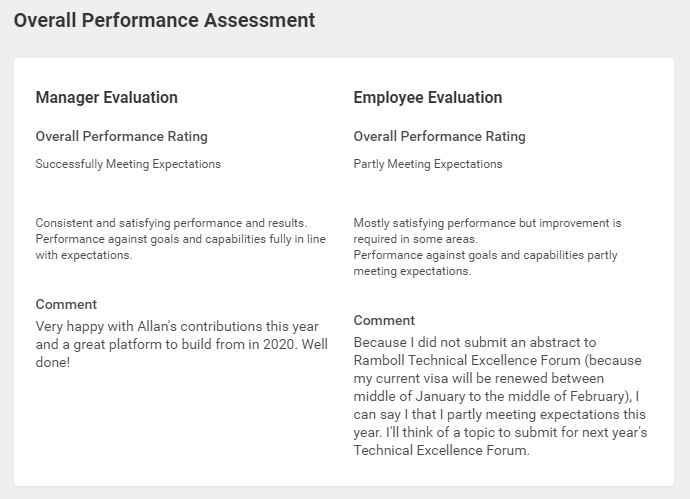Click the Partly Meeting Expectations rating text
Image resolution: width=690 pixels, height=499 pixels.
428,164
